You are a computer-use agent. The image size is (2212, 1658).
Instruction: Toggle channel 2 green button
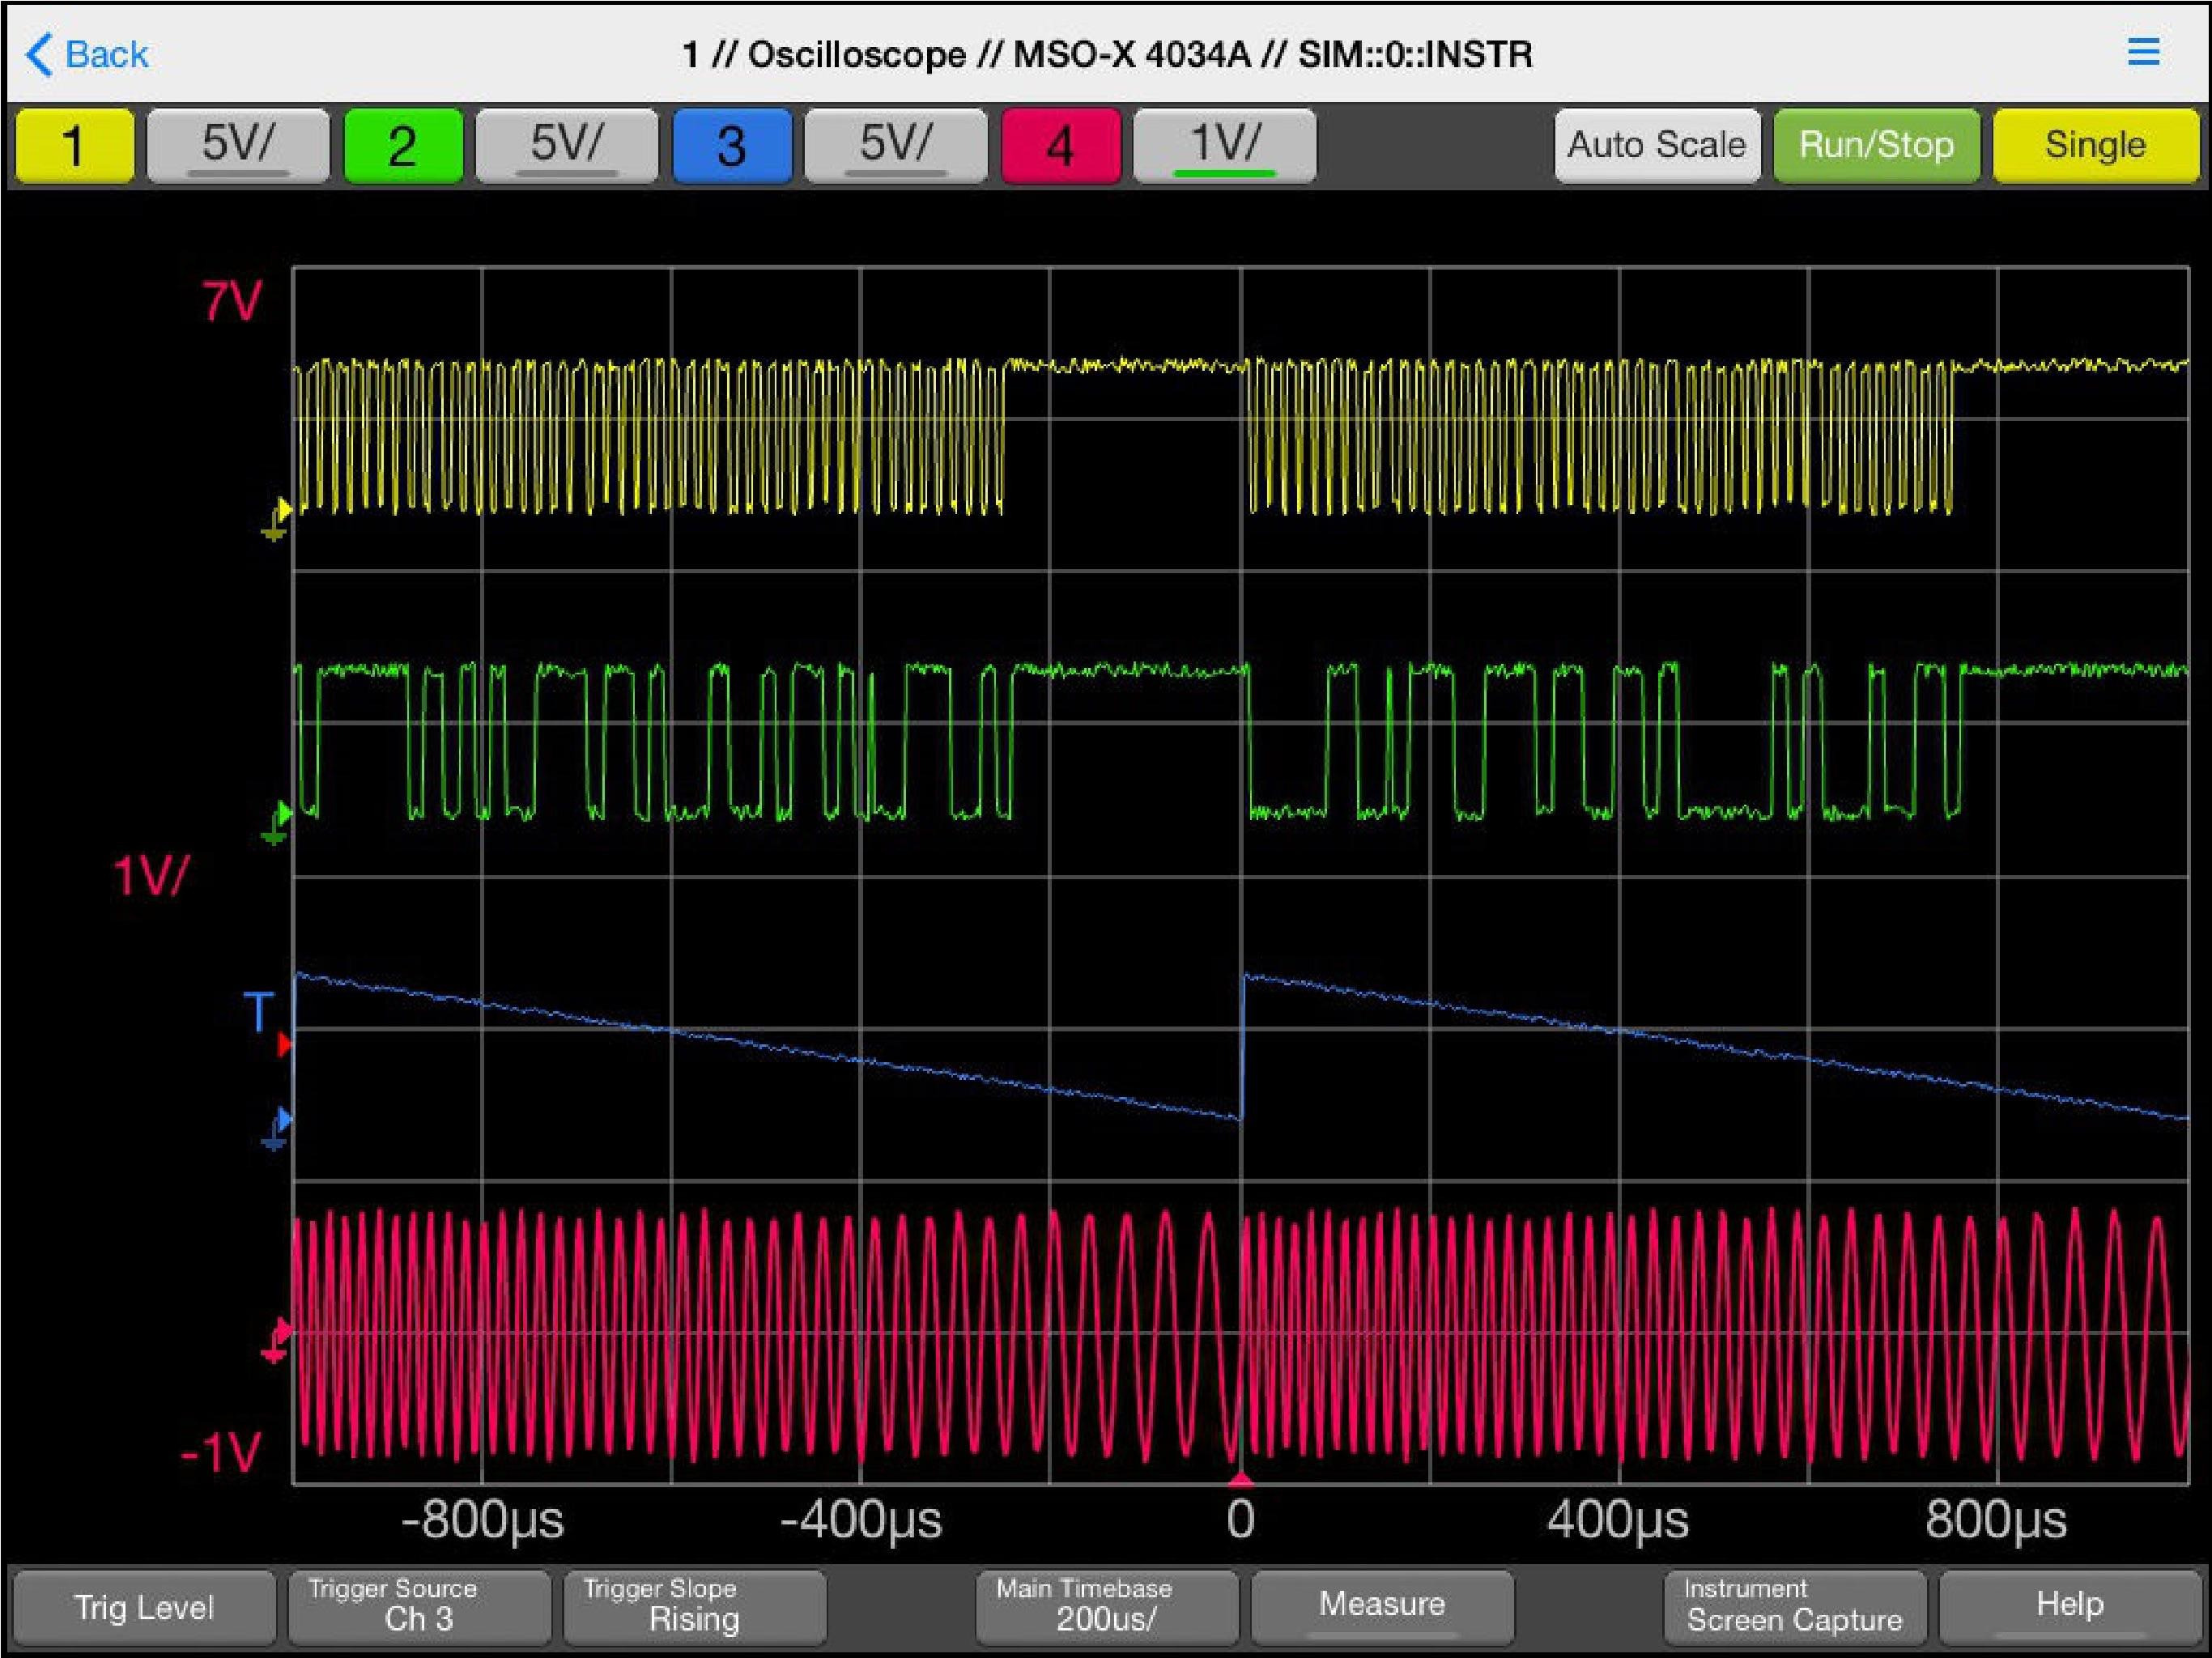tap(403, 146)
